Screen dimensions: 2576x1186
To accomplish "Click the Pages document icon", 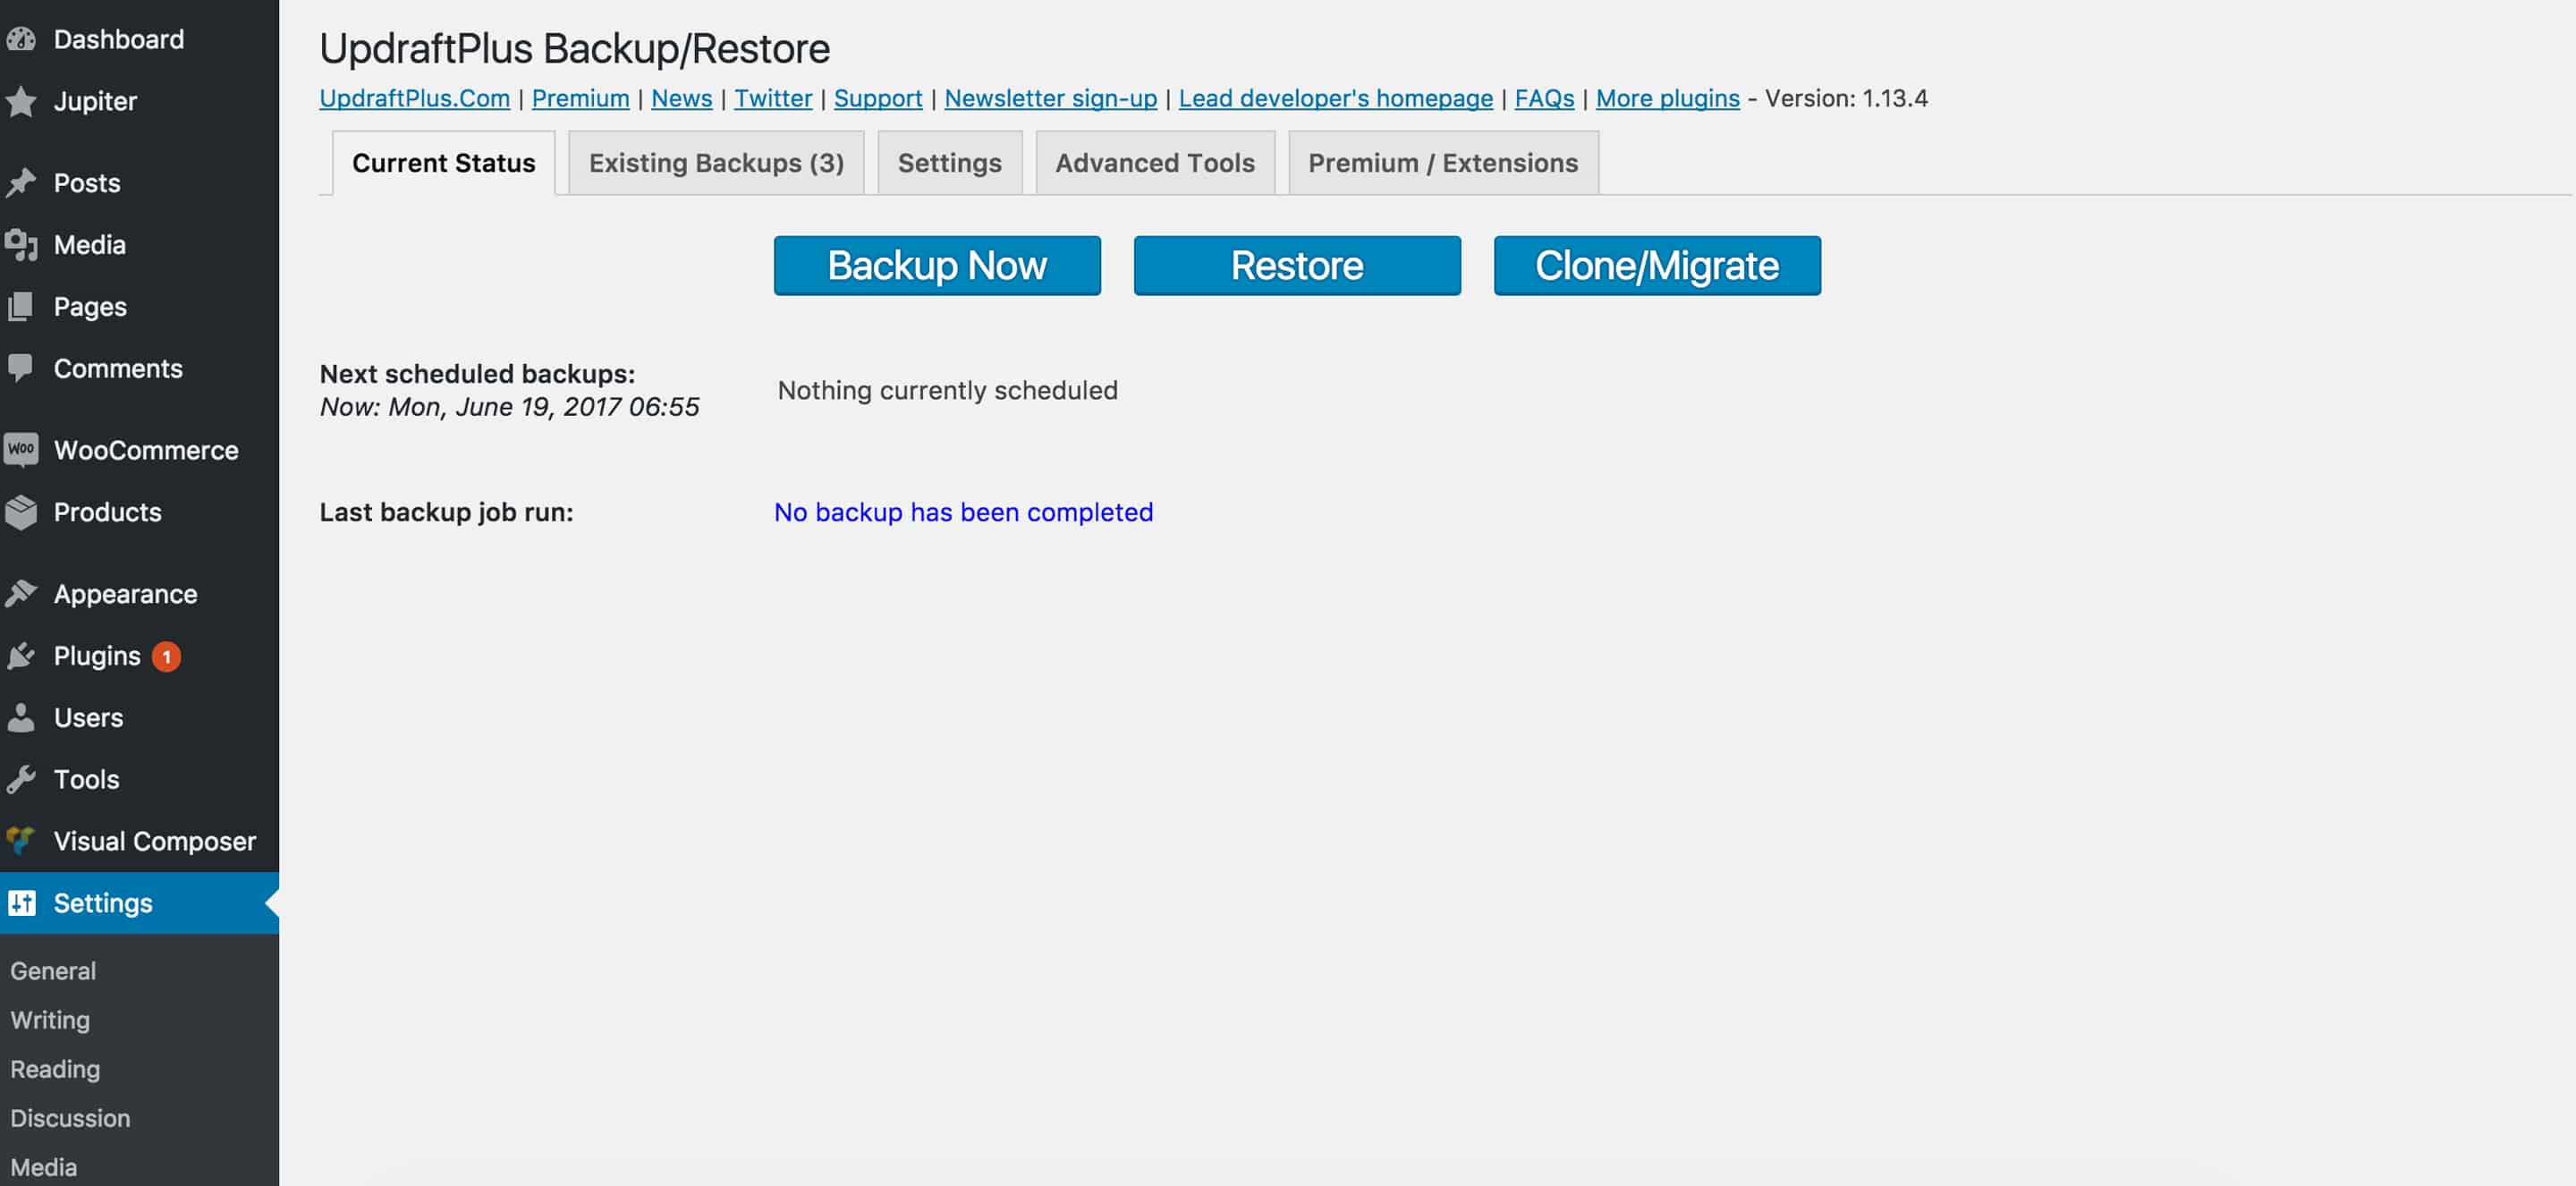I will (21, 307).
